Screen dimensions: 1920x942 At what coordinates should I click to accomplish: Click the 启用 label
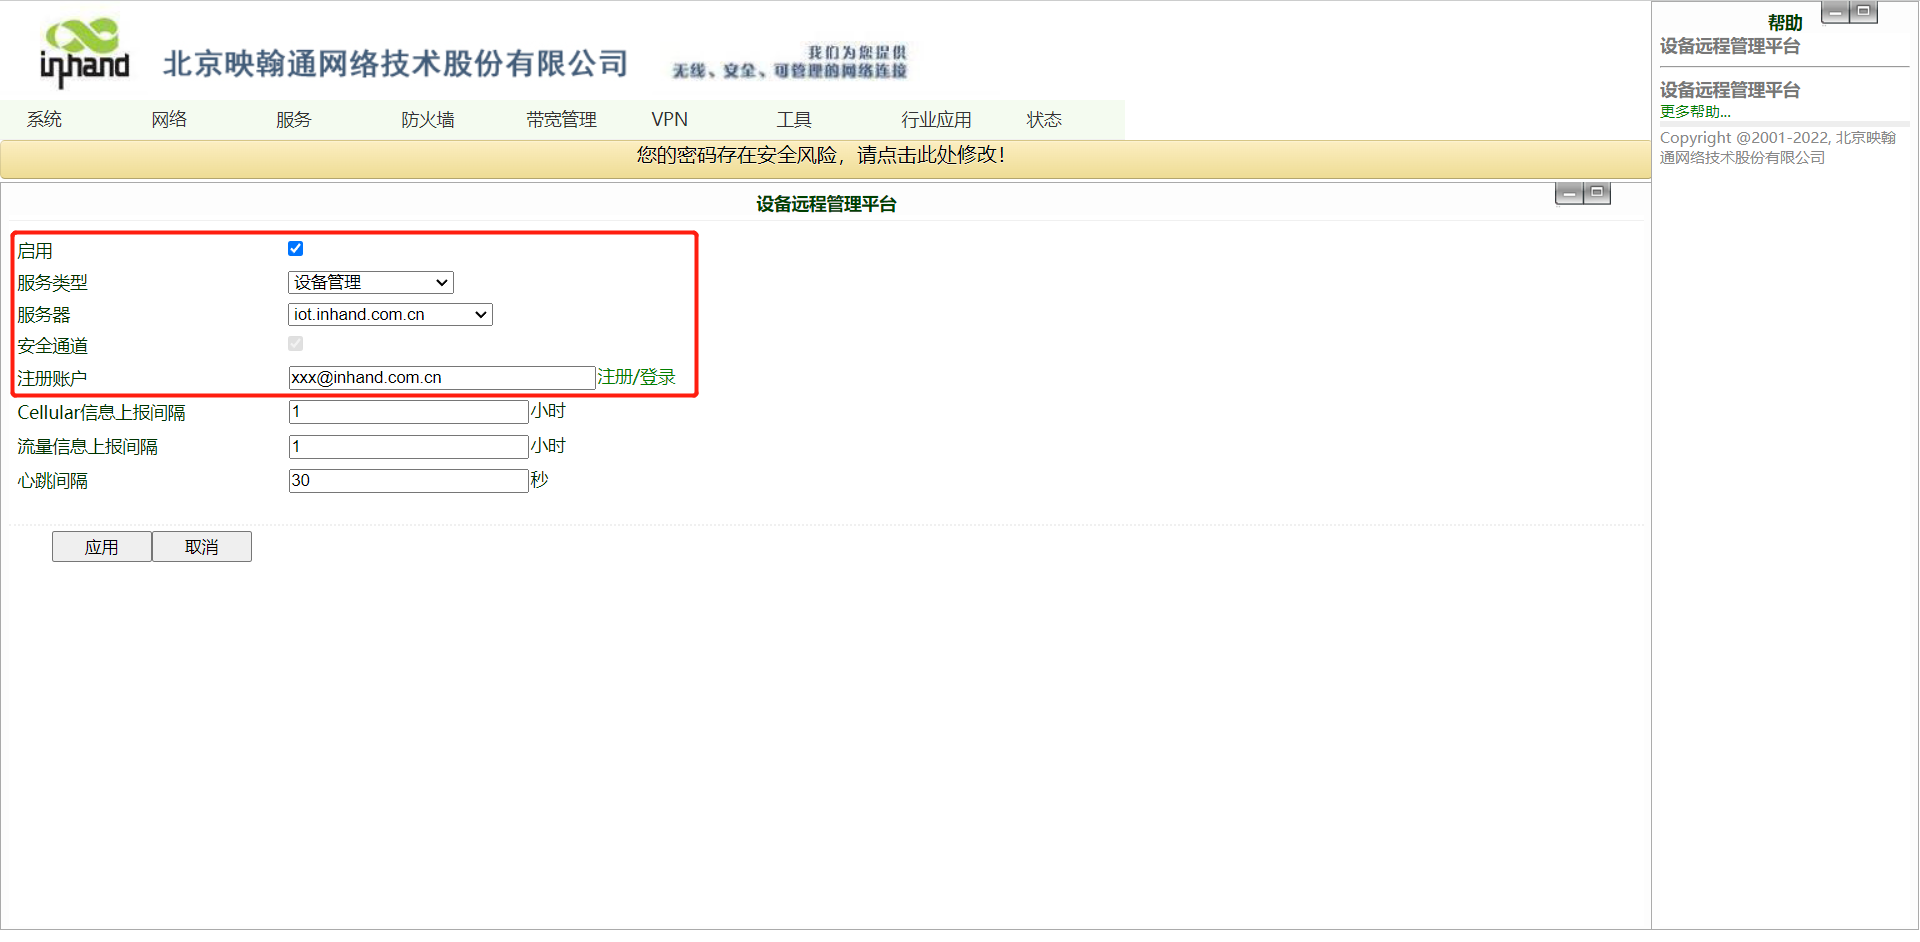tap(35, 251)
